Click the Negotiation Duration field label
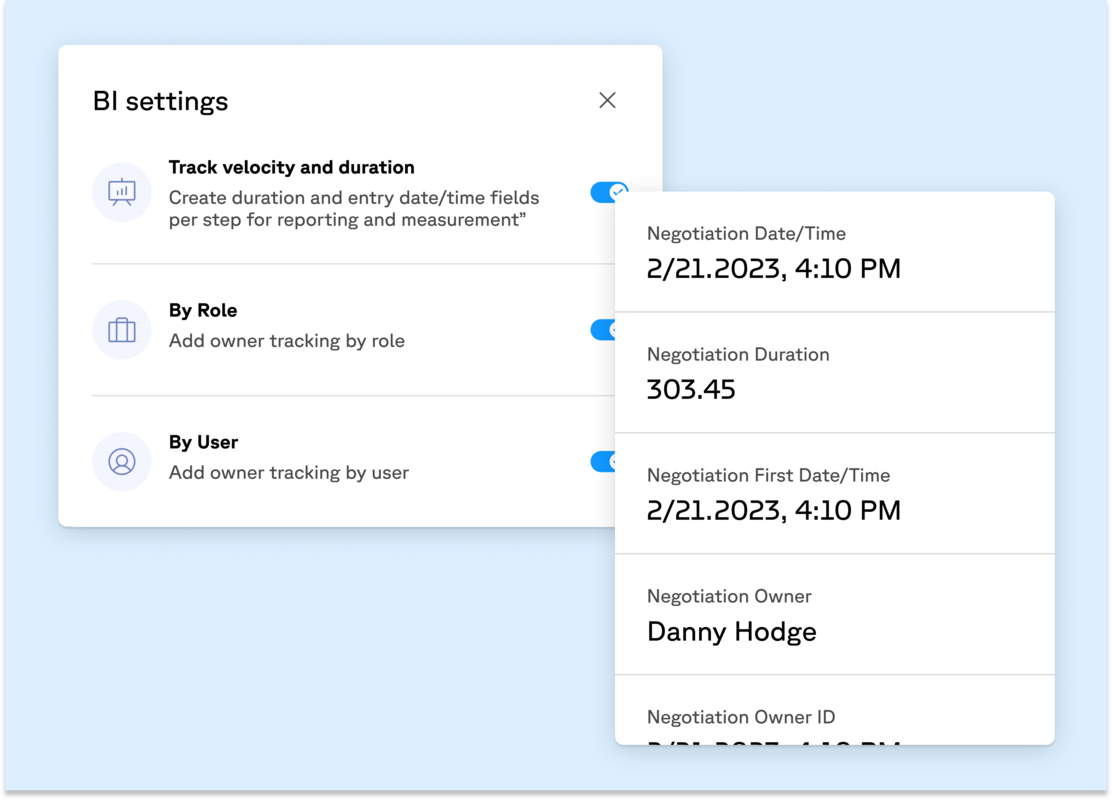The image size is (1112, 800). [x=738, y=355]
